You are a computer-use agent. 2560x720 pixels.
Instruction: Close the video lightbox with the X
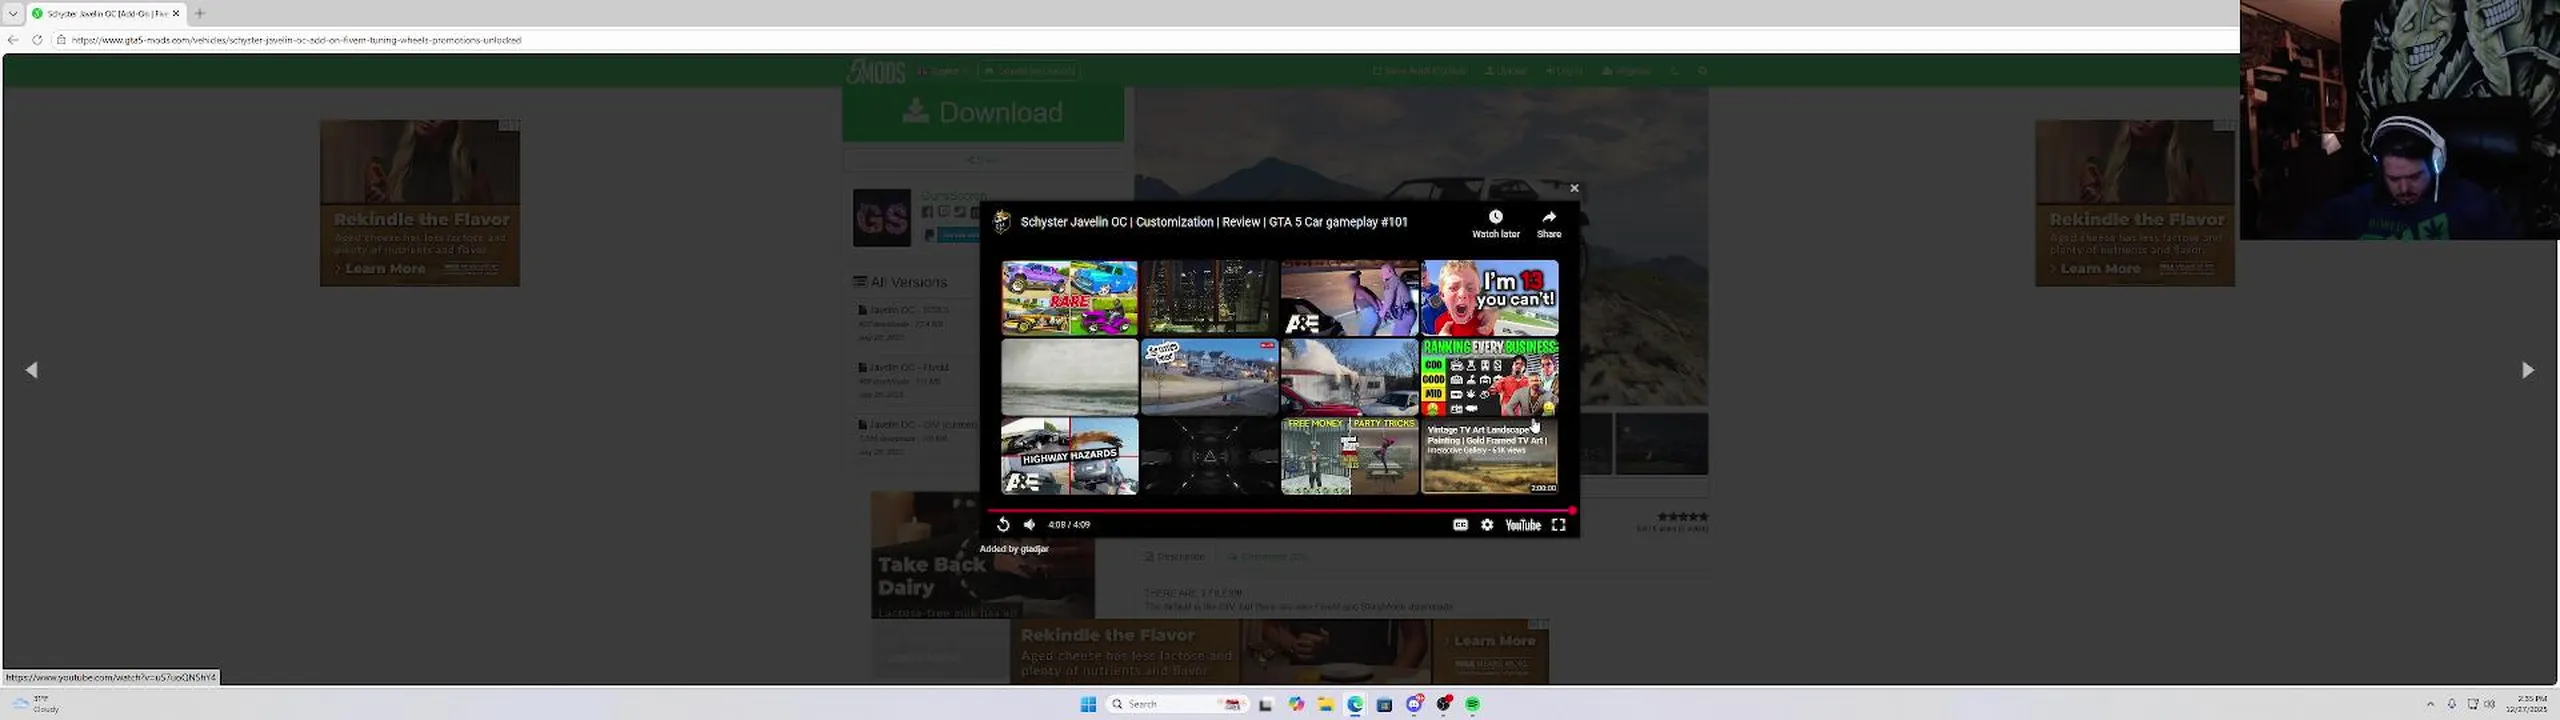(x=1574, y=188)
